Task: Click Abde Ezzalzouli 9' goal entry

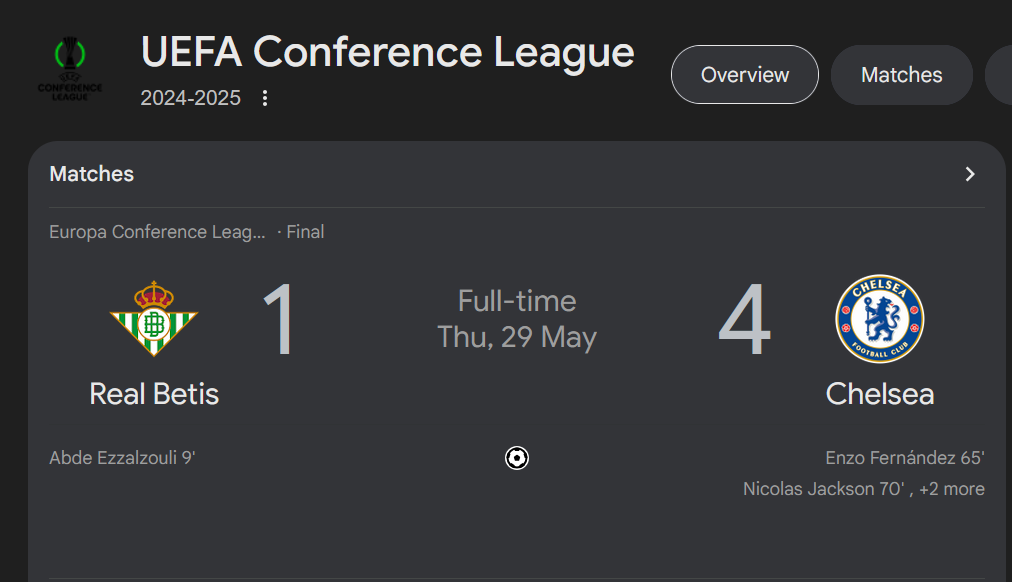Action: coord(122,458)
